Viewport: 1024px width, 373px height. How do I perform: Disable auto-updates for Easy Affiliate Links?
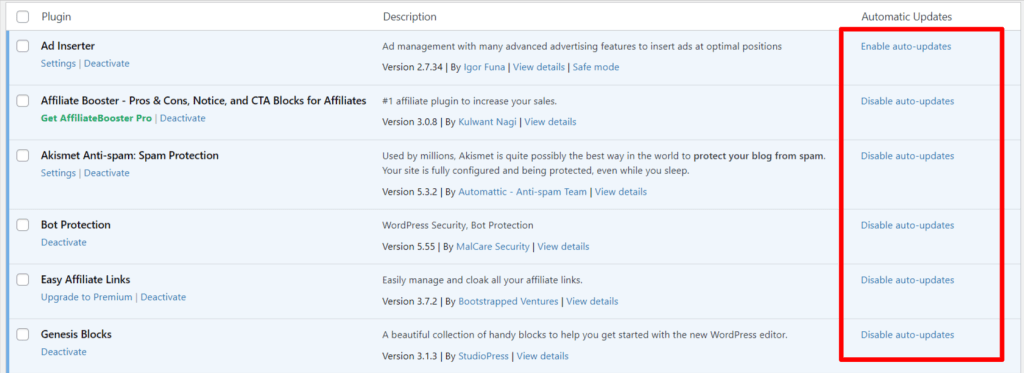pyautogui.click(x=907, y=280)
